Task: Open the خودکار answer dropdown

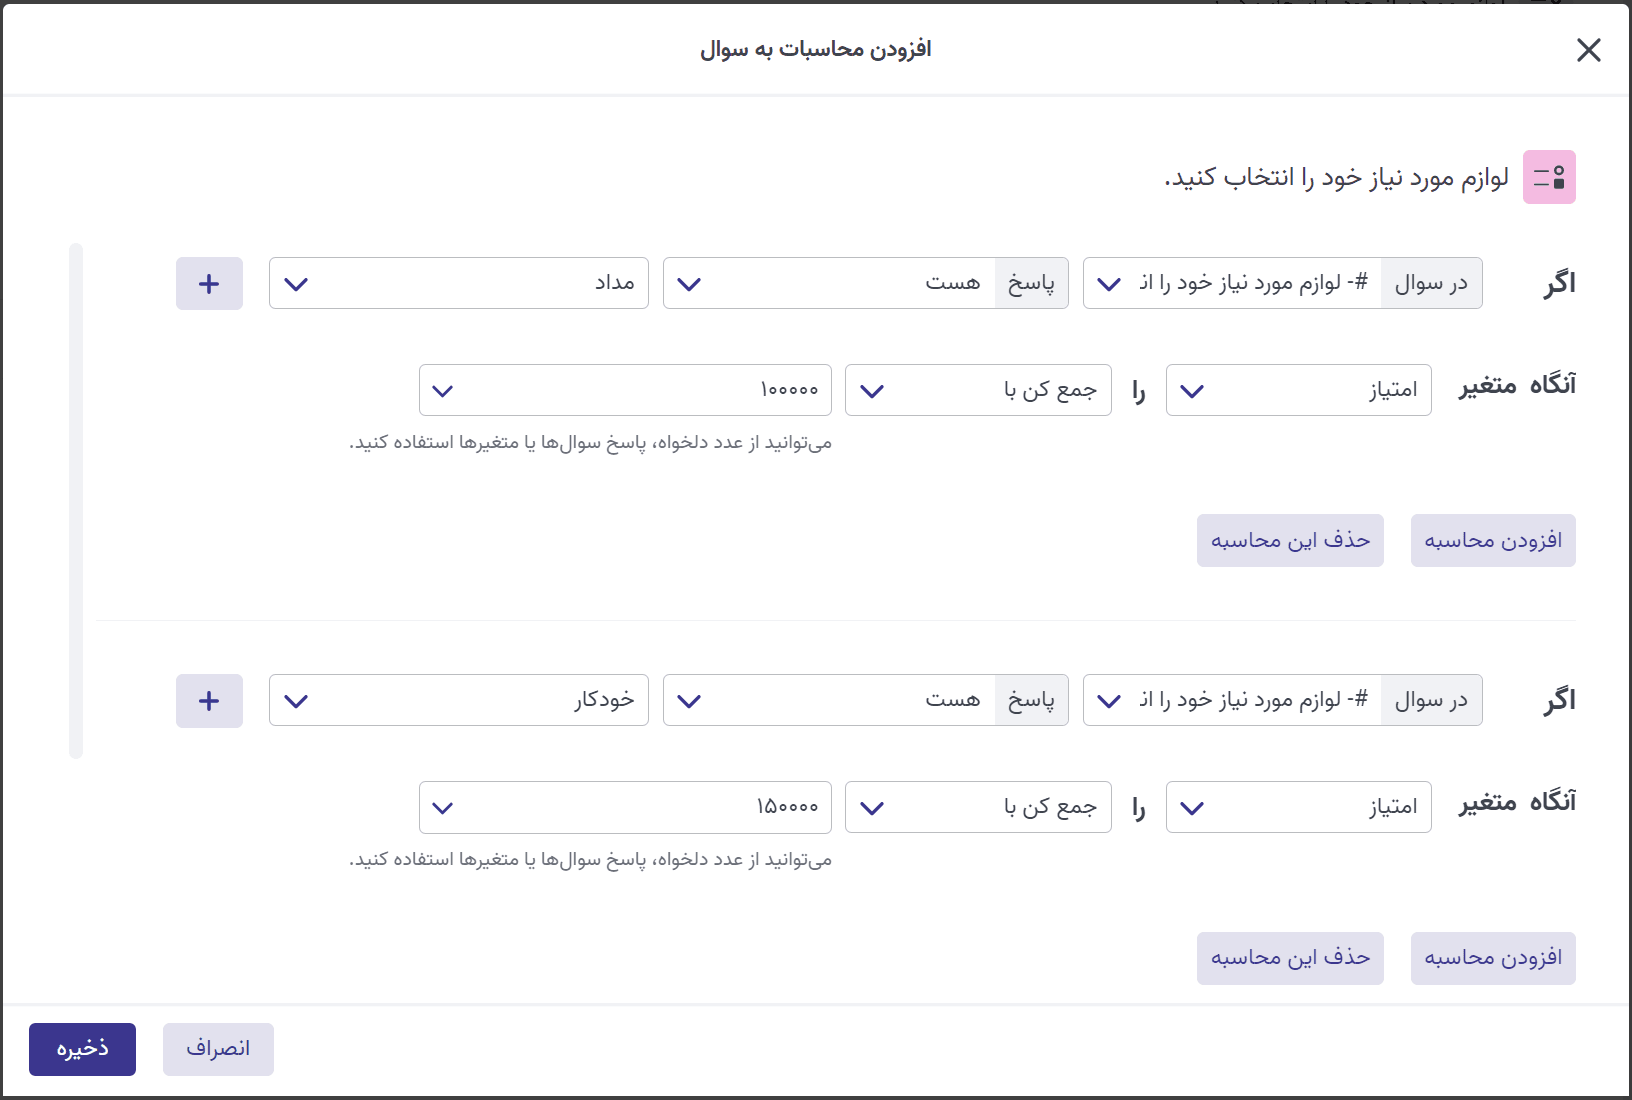Action: (458, 701)
